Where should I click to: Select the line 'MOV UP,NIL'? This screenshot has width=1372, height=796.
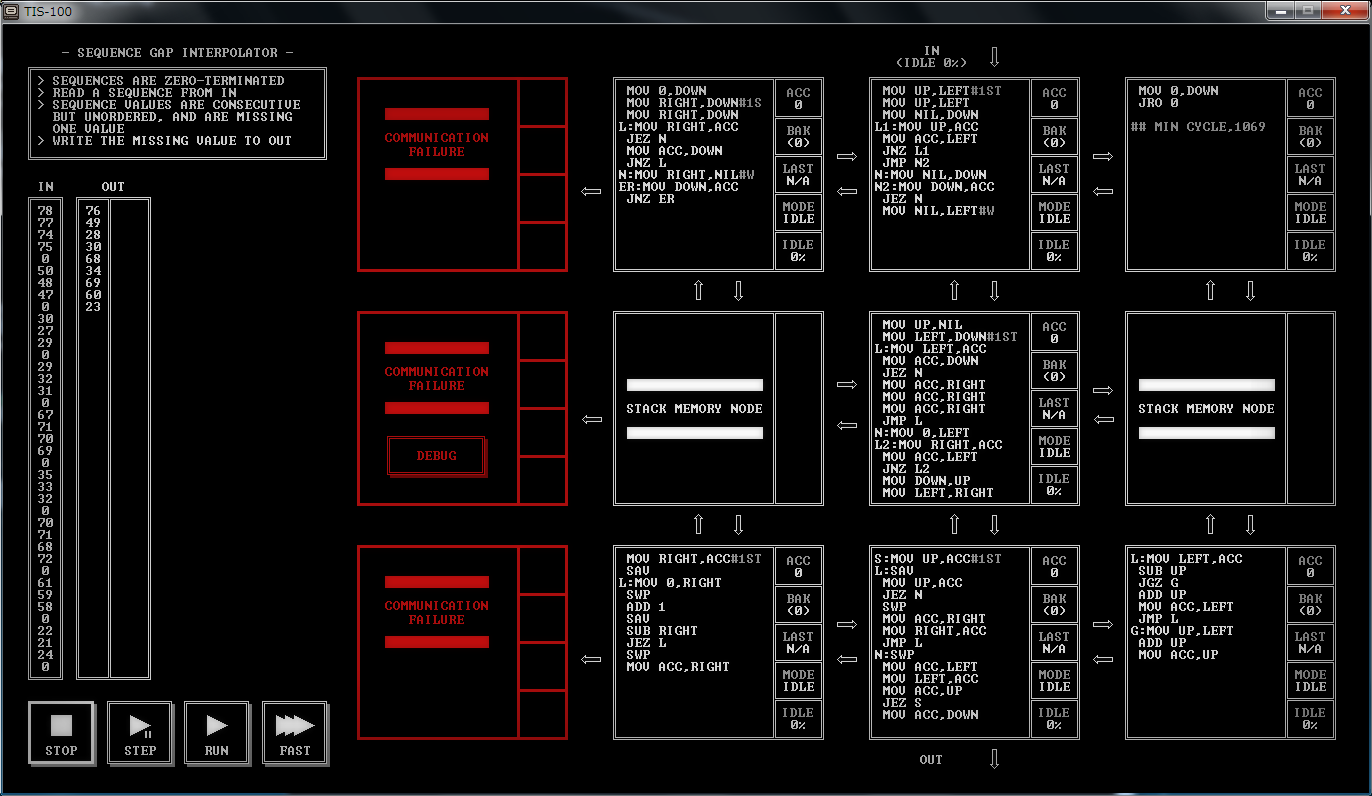922,325
